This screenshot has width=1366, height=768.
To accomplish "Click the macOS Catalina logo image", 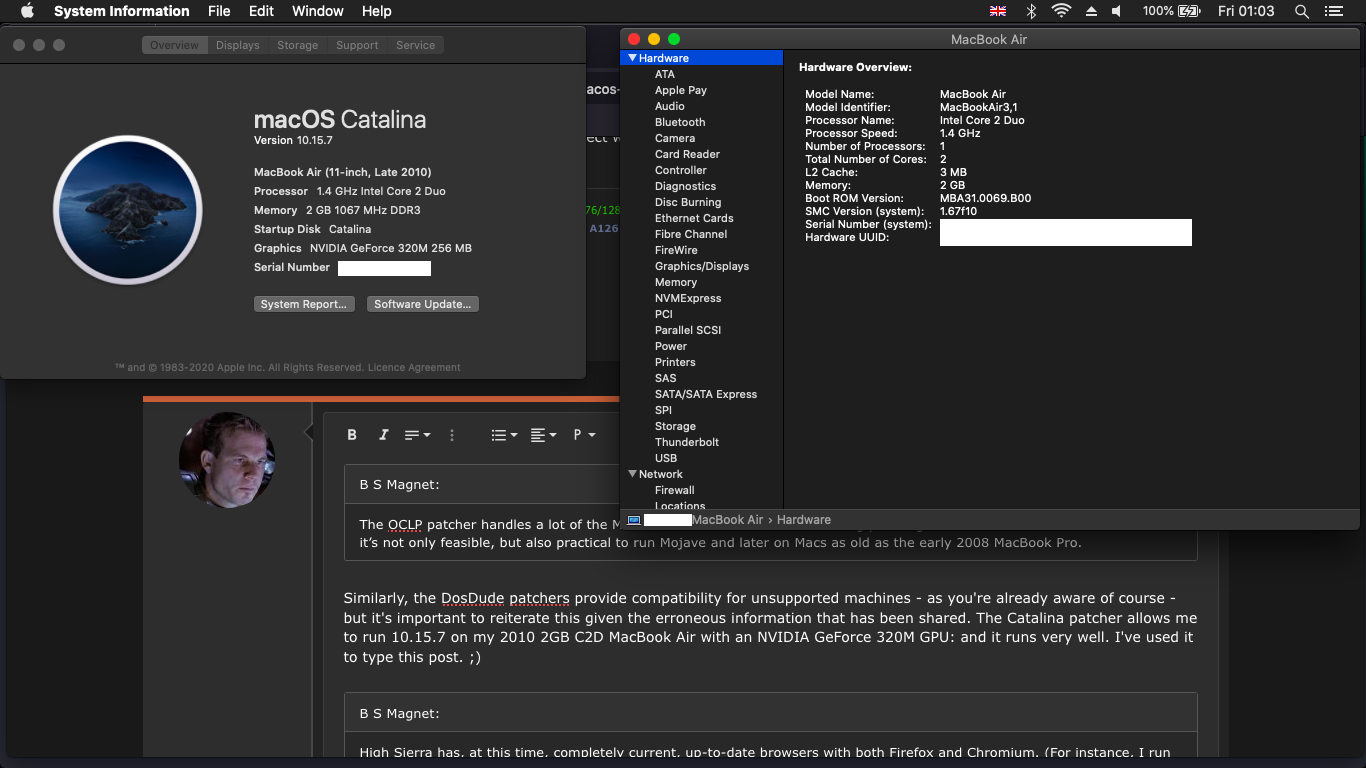I will click(128, 210).
